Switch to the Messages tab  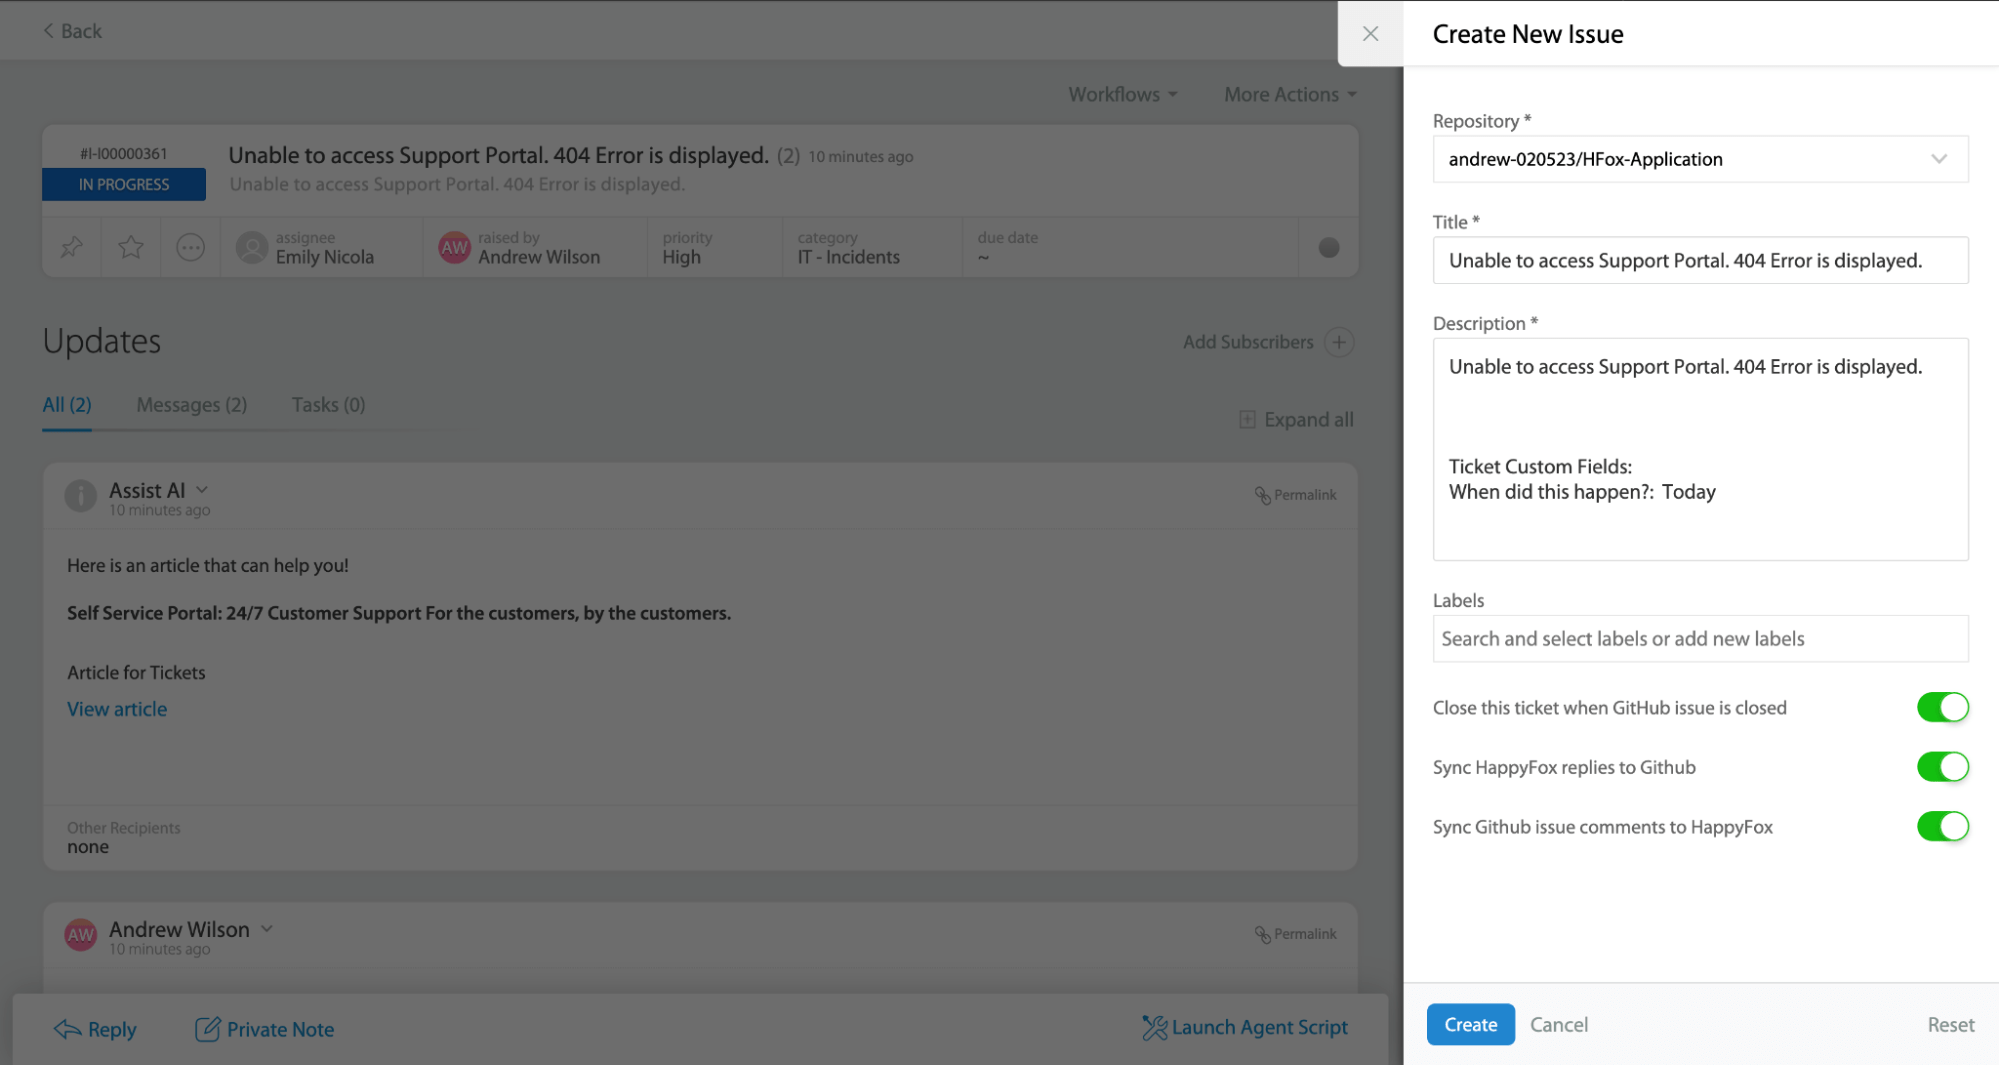tap(191, 404)
